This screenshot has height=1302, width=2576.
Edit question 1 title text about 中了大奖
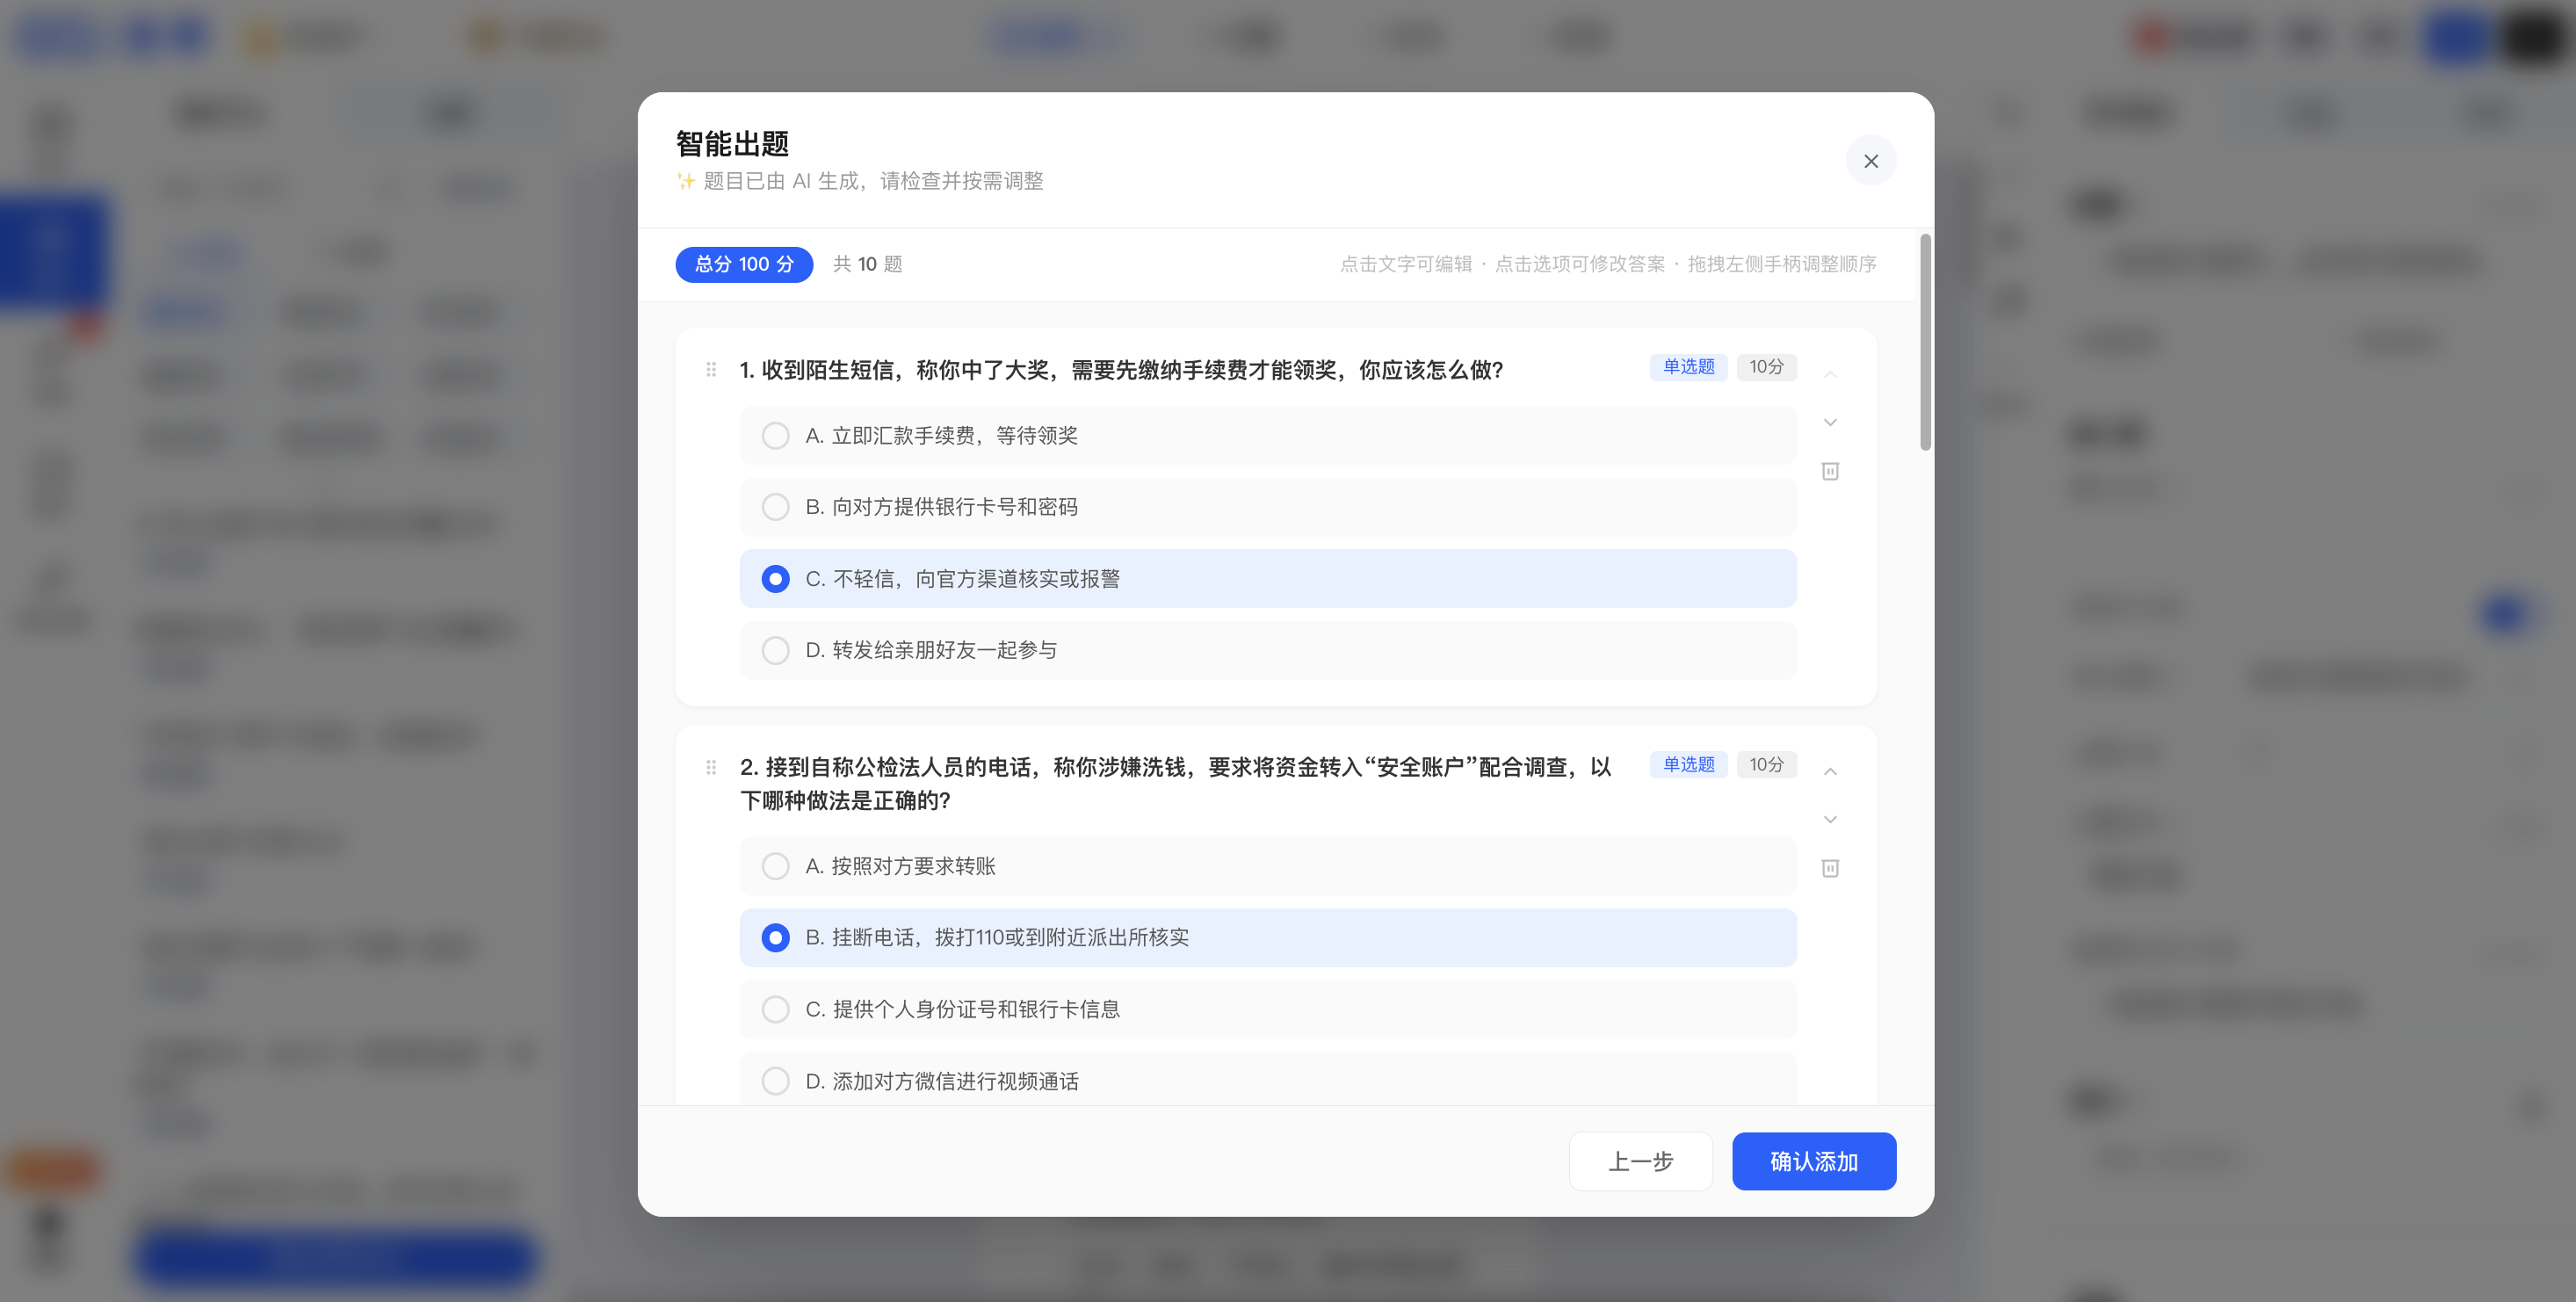[x=1121, y=370]
